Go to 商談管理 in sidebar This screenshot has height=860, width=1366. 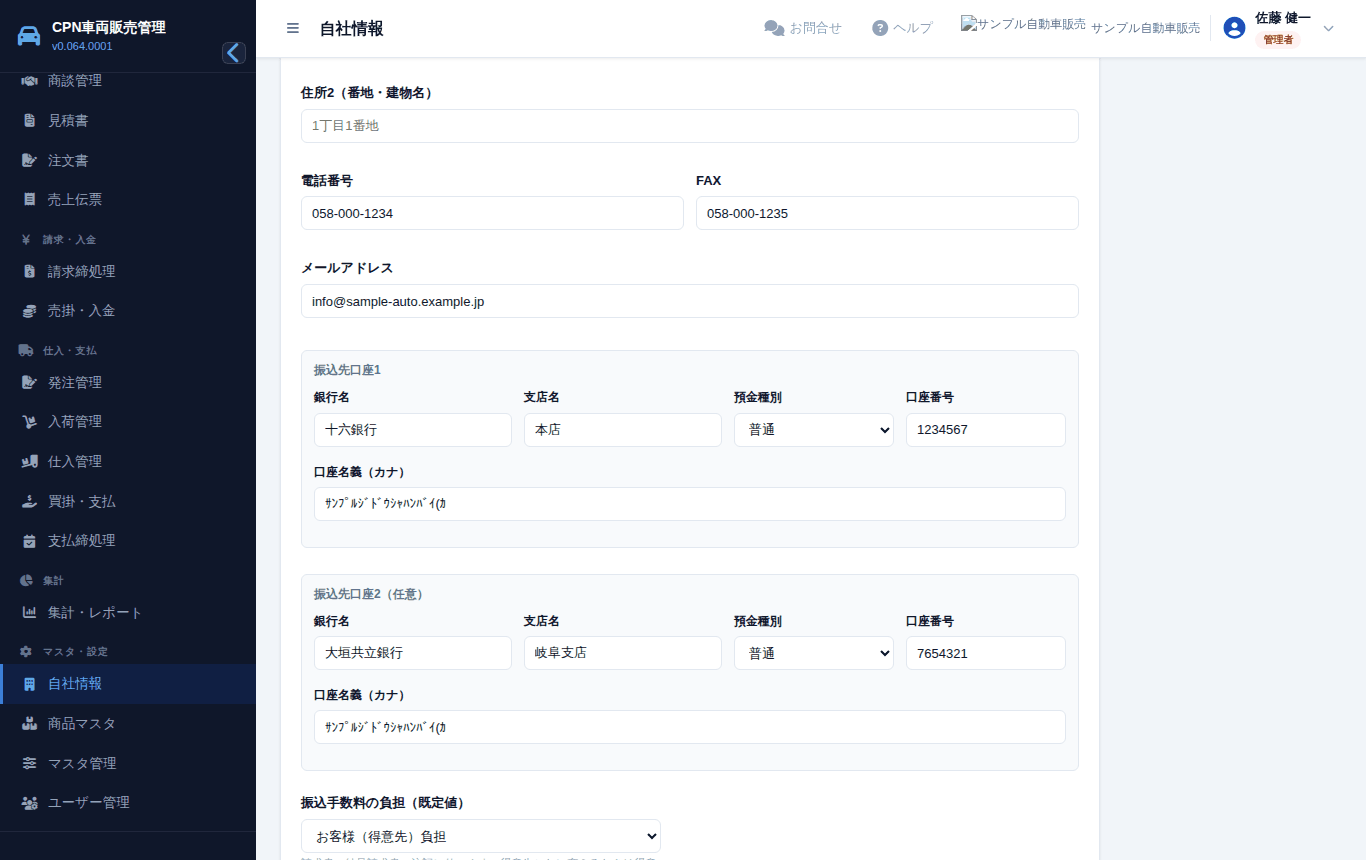tap(128, 81)
